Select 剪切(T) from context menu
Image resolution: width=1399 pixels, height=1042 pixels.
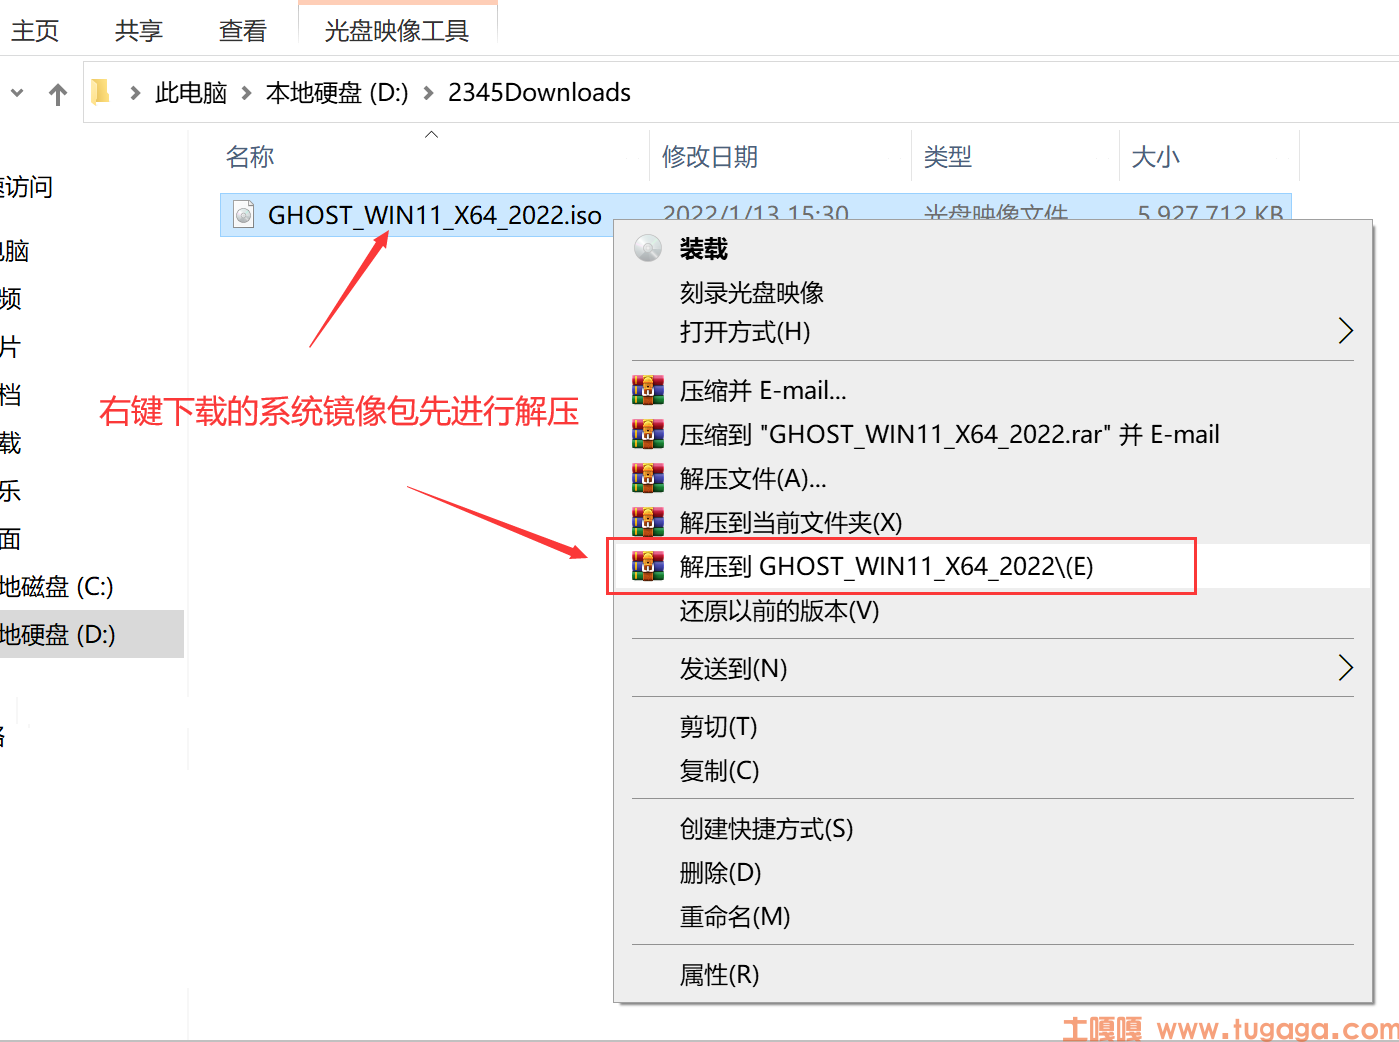coord(719,726)
